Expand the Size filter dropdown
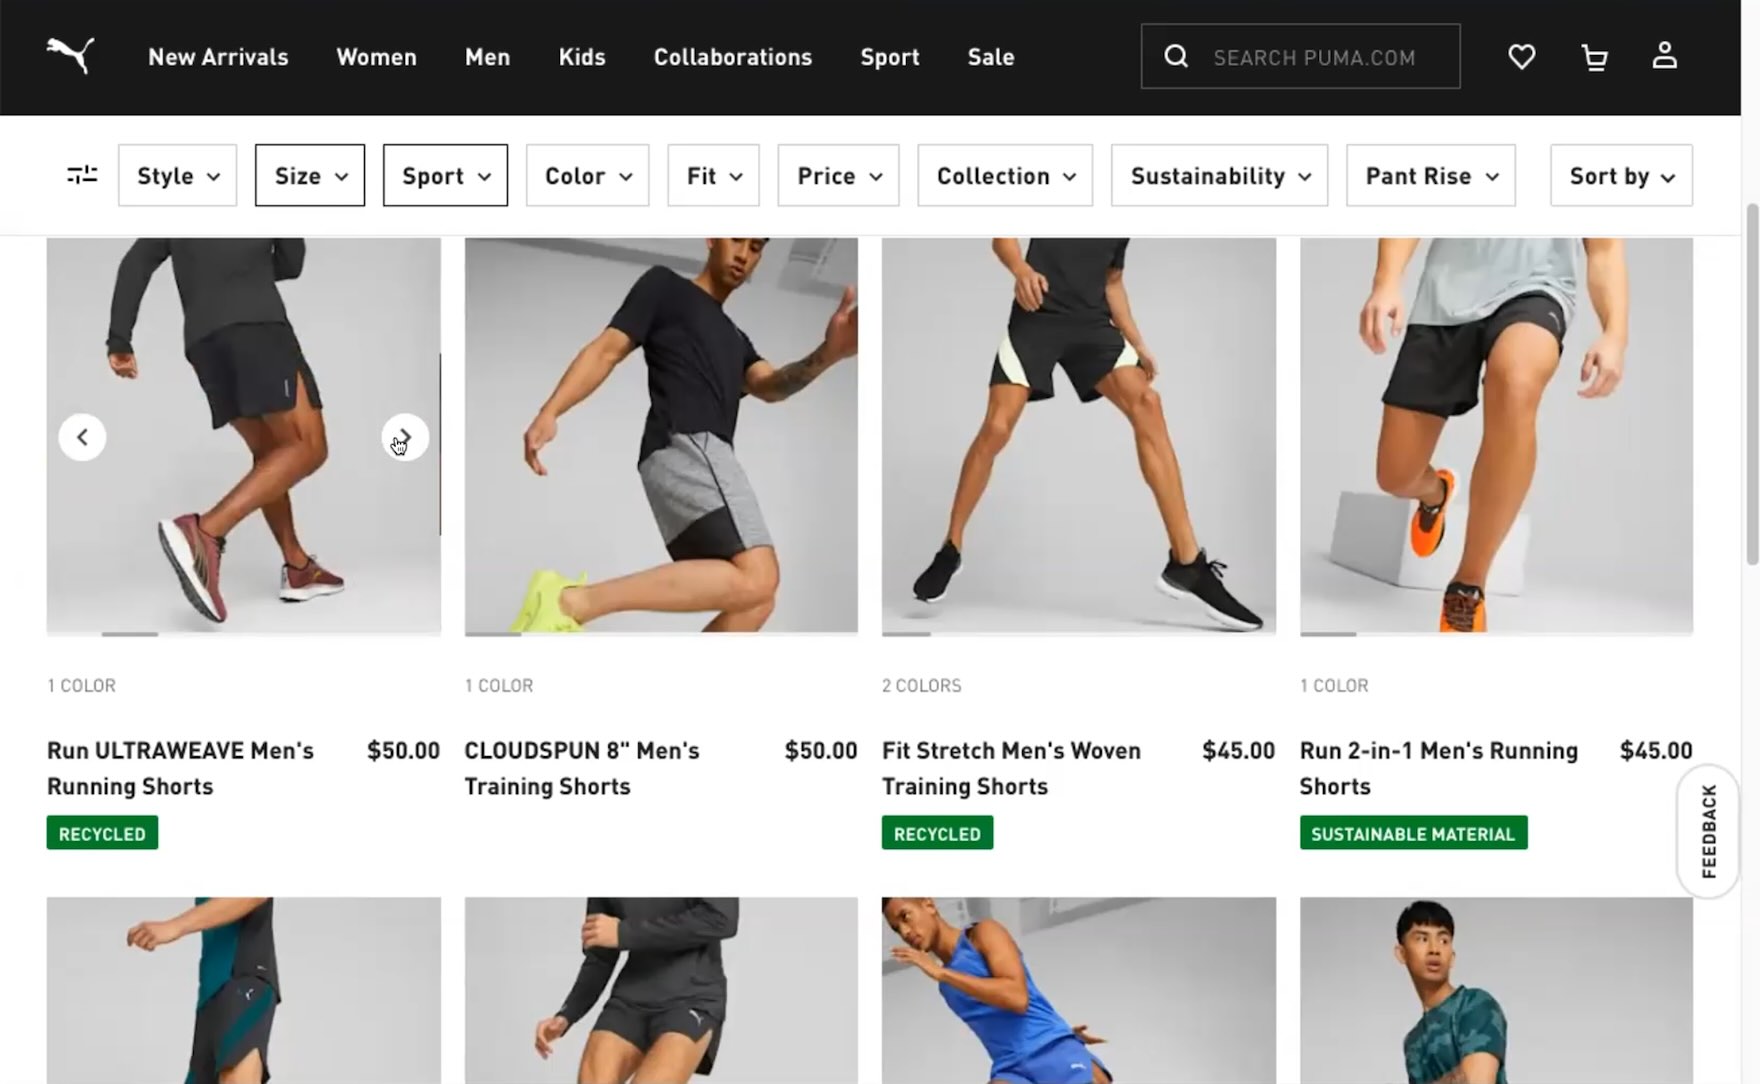 (310, 176)
